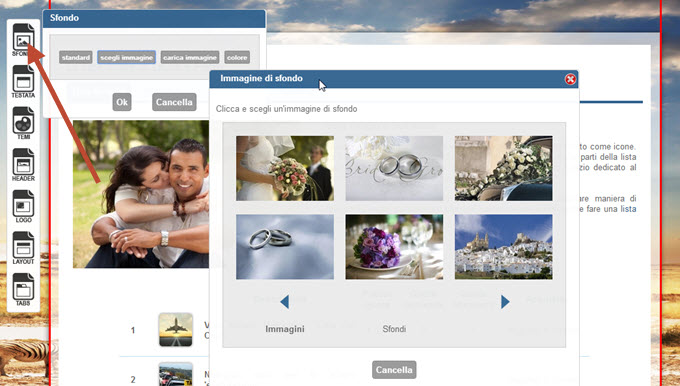This screenshot has width=680, height=386.
Task: Click the airplane icon in row 1
Action: coord(176,330)
